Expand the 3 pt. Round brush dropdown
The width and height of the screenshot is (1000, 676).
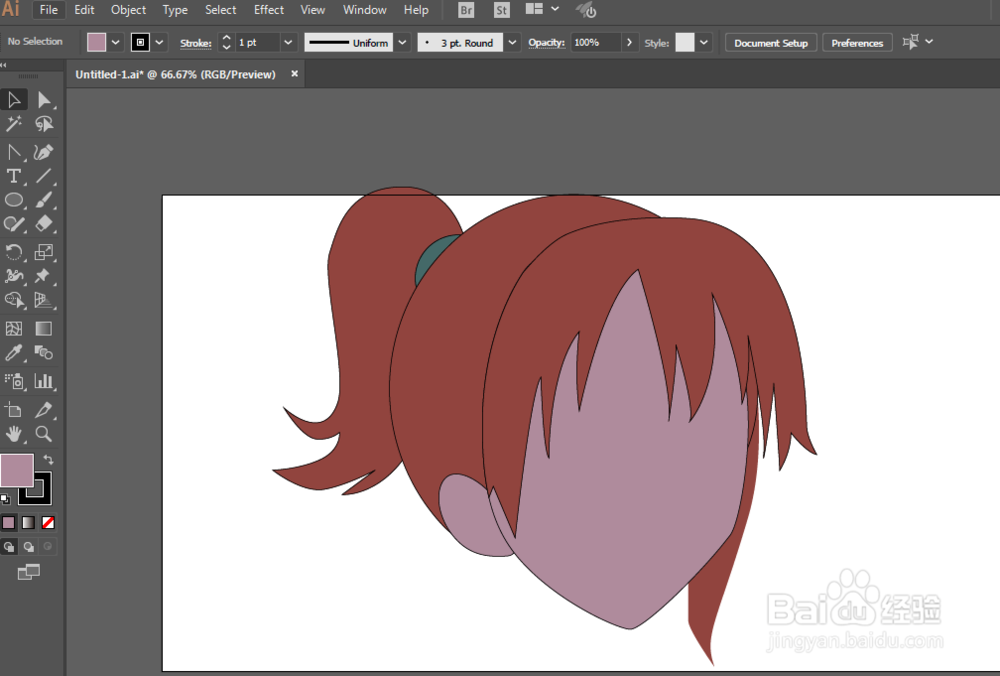[x=512, y=43]
